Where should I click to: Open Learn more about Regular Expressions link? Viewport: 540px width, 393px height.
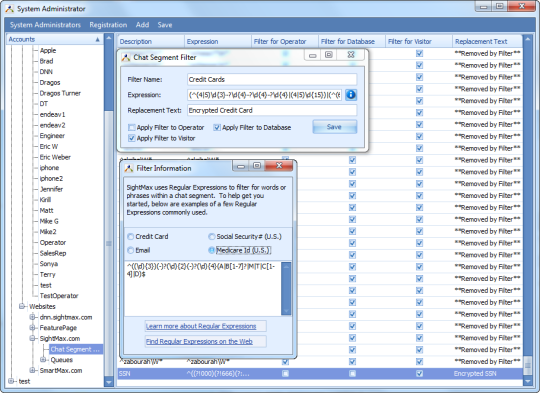(x=201, y=326)
